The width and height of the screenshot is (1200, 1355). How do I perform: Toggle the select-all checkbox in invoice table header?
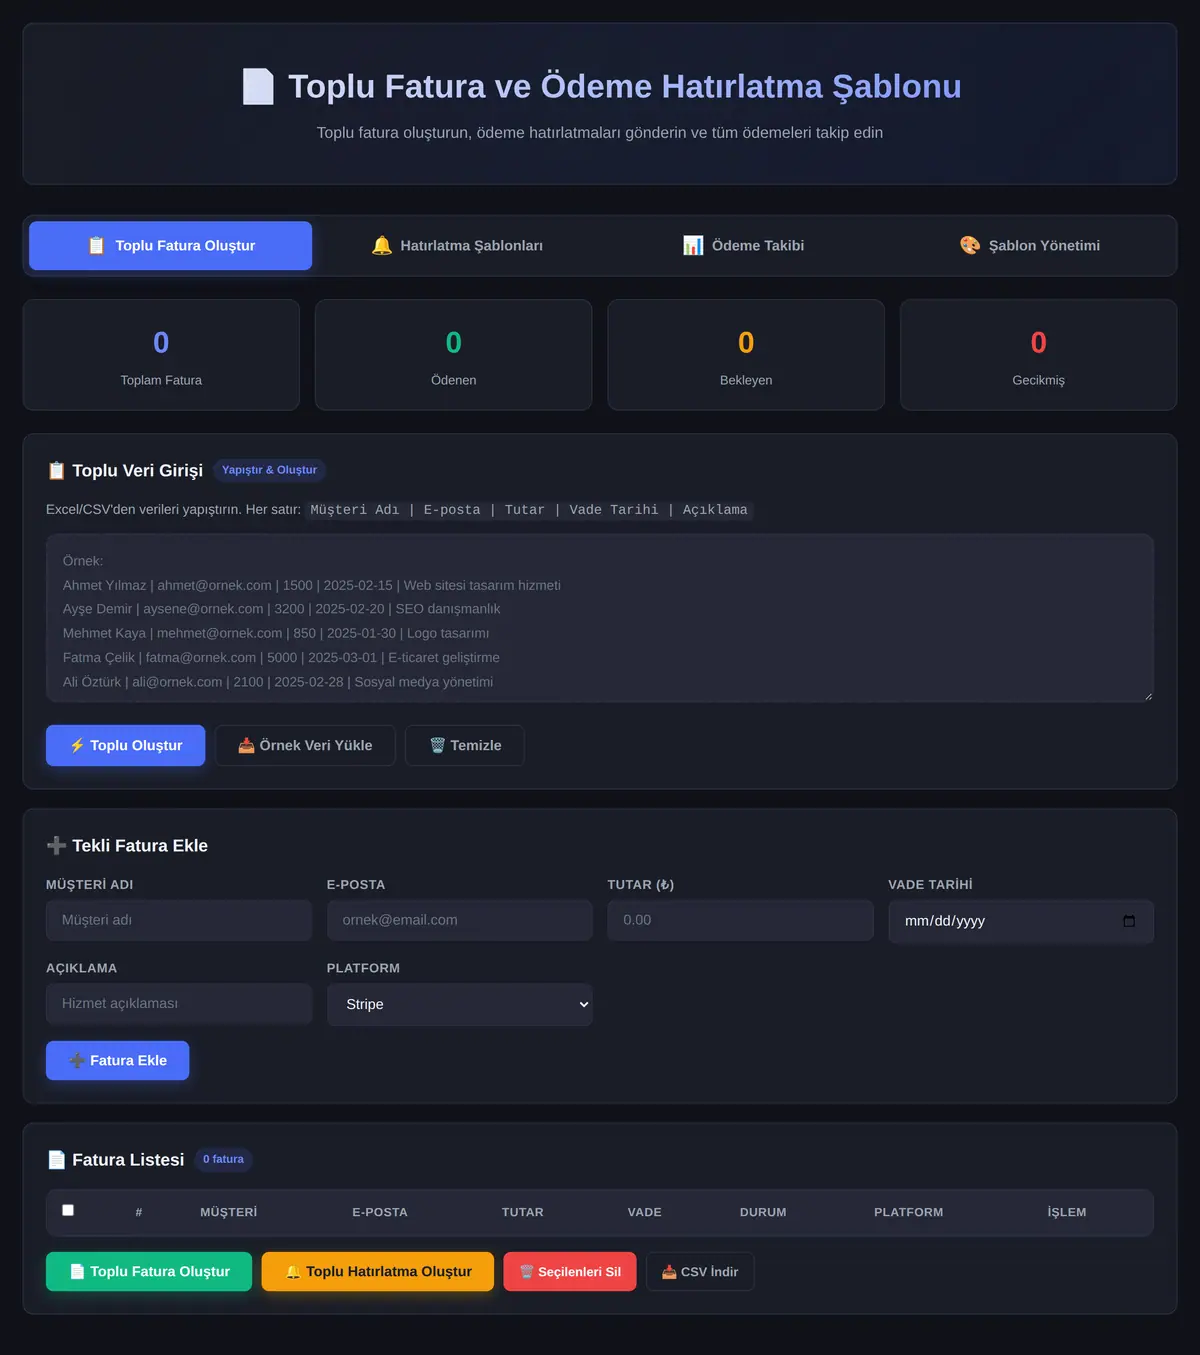click(68, 1210)
